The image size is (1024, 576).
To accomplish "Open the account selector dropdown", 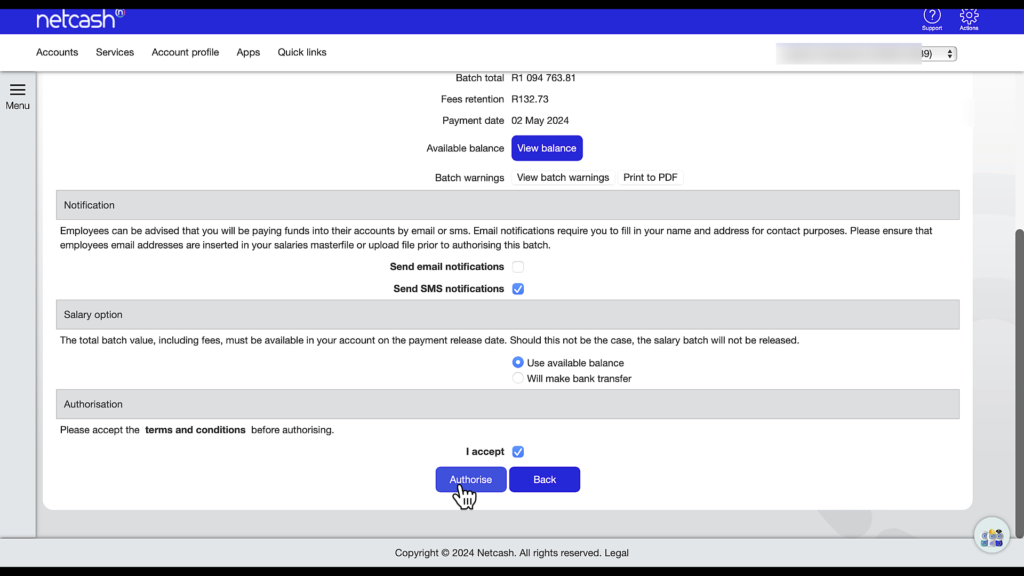I will [x=866, y=54].
